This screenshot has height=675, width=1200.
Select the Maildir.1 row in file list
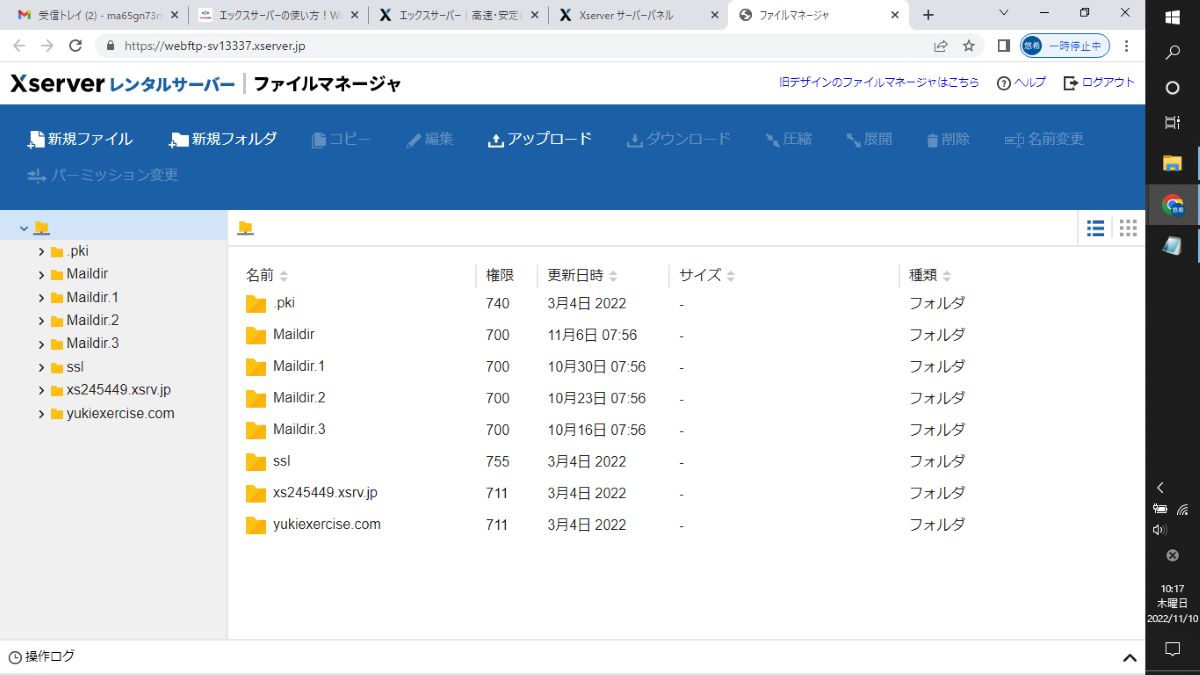[686, 367]
